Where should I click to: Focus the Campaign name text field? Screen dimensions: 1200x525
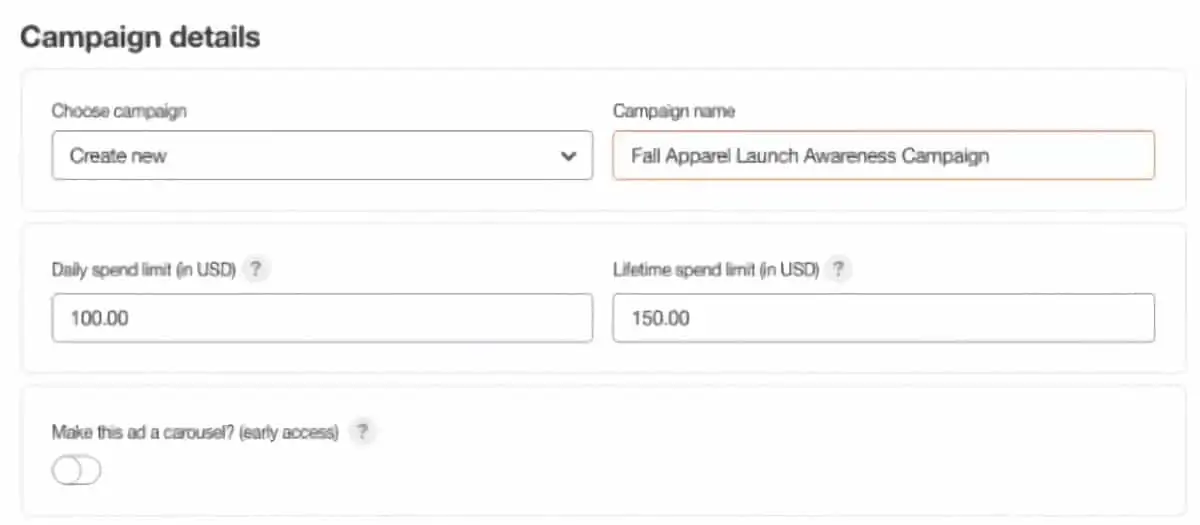click(x=883, y=156)
